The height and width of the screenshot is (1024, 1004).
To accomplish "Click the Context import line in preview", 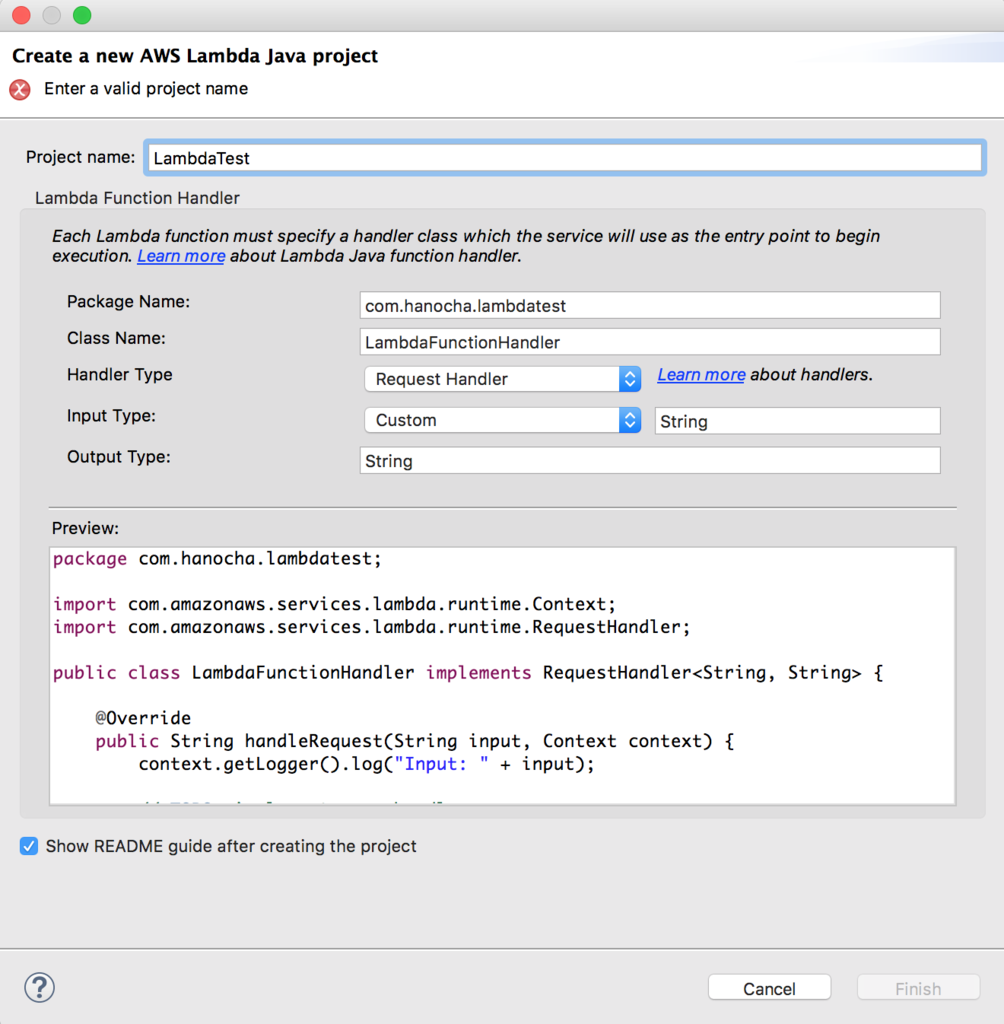I will click(334, 605).
